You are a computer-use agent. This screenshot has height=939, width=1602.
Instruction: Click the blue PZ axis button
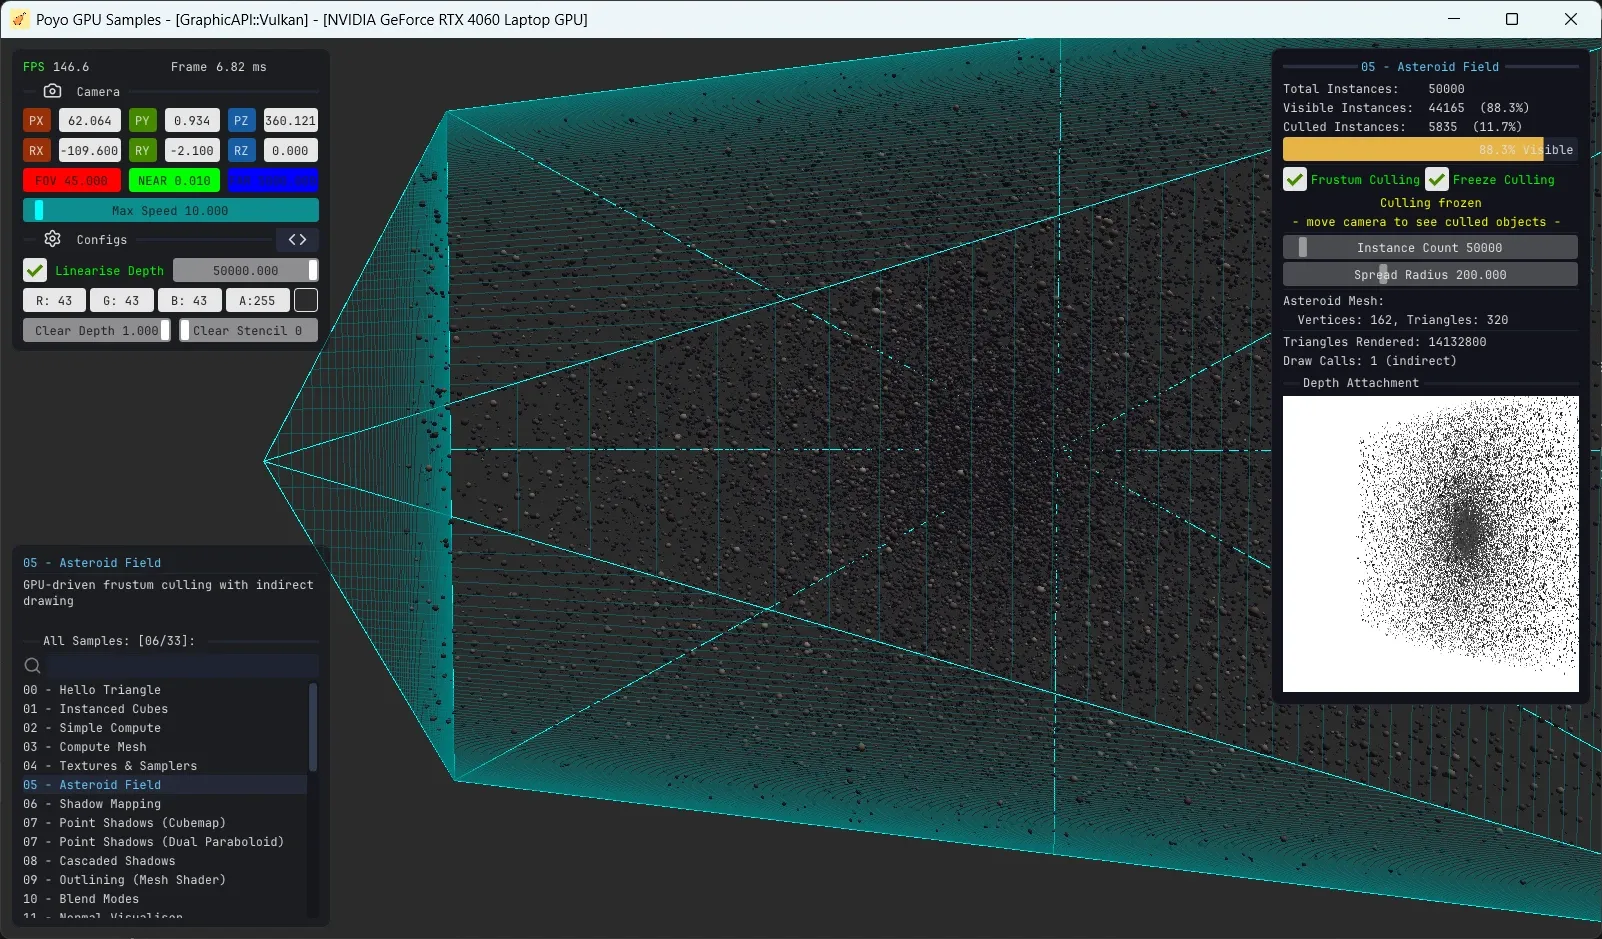click(x=241, y=120)
